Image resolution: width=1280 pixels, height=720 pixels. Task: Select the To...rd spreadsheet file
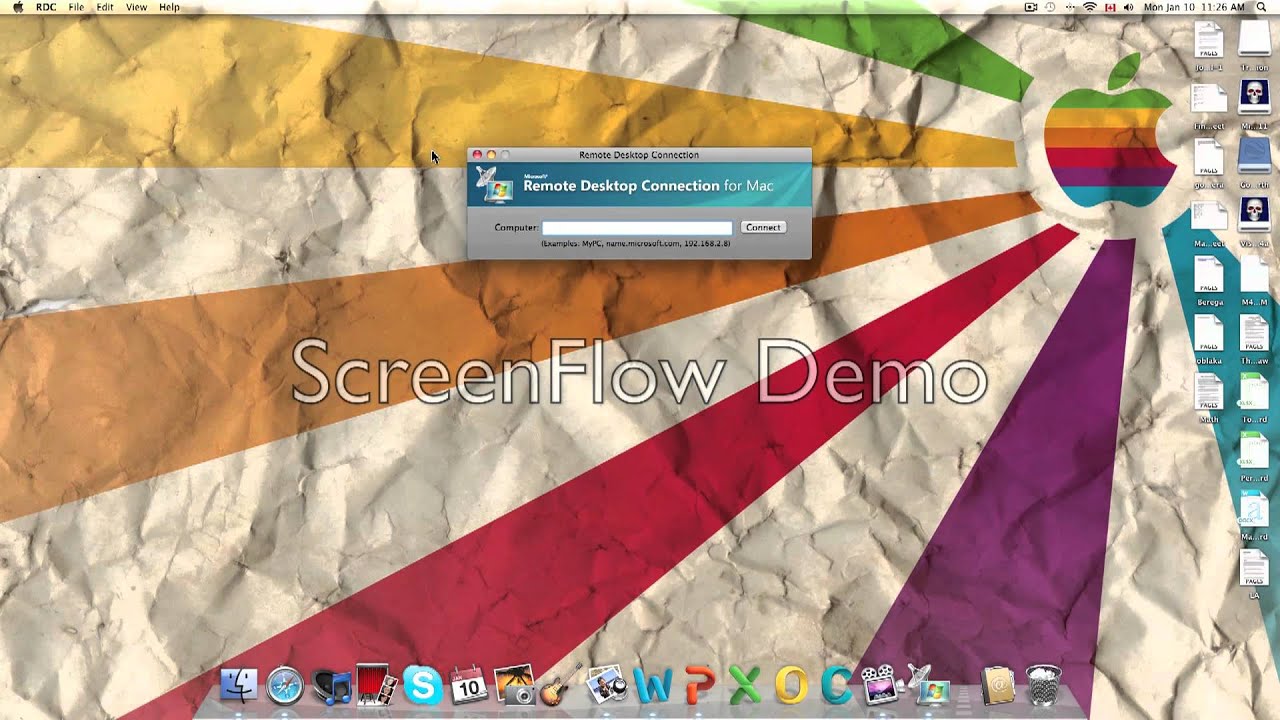[1254, 399]
